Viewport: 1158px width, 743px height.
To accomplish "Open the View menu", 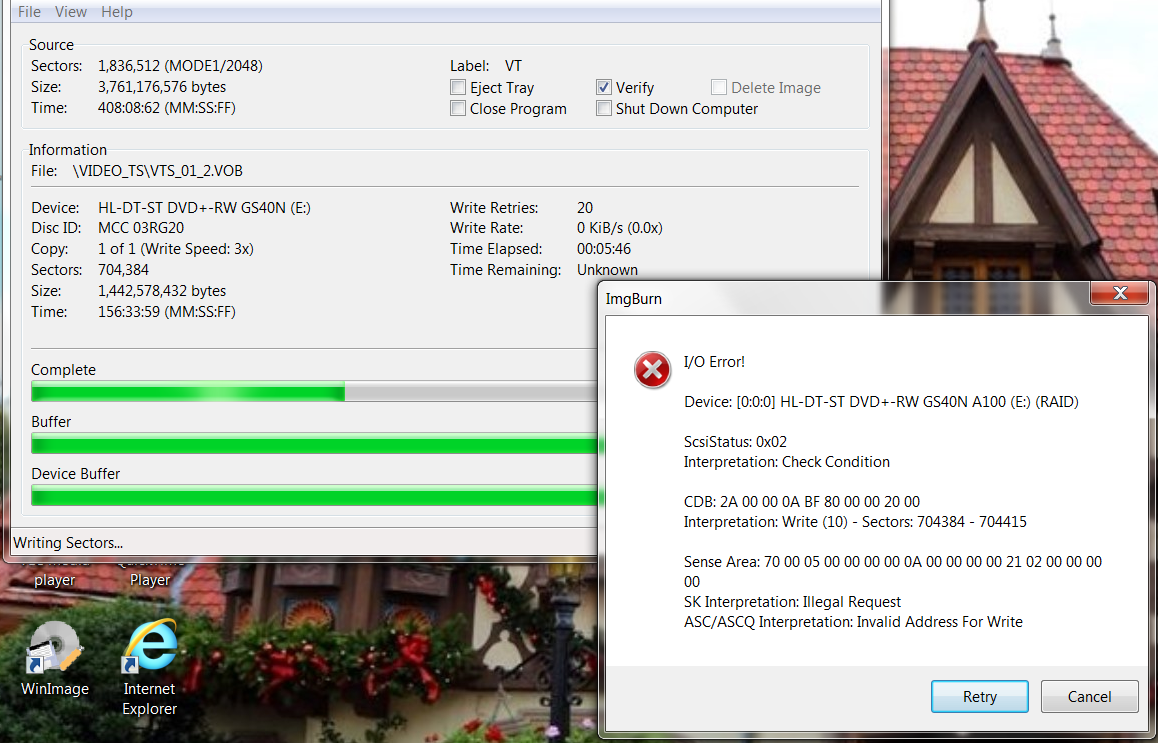I will click(x=71, y=12).
